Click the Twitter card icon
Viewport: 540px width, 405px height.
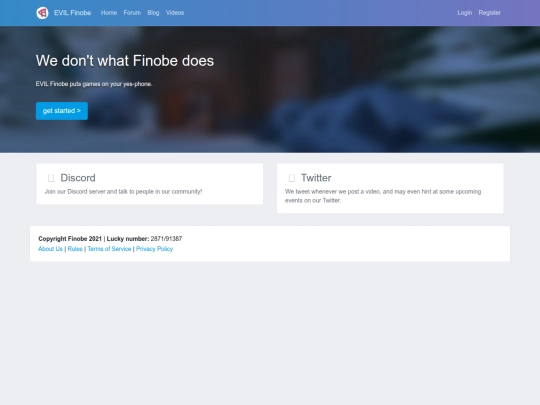point(292,178)
